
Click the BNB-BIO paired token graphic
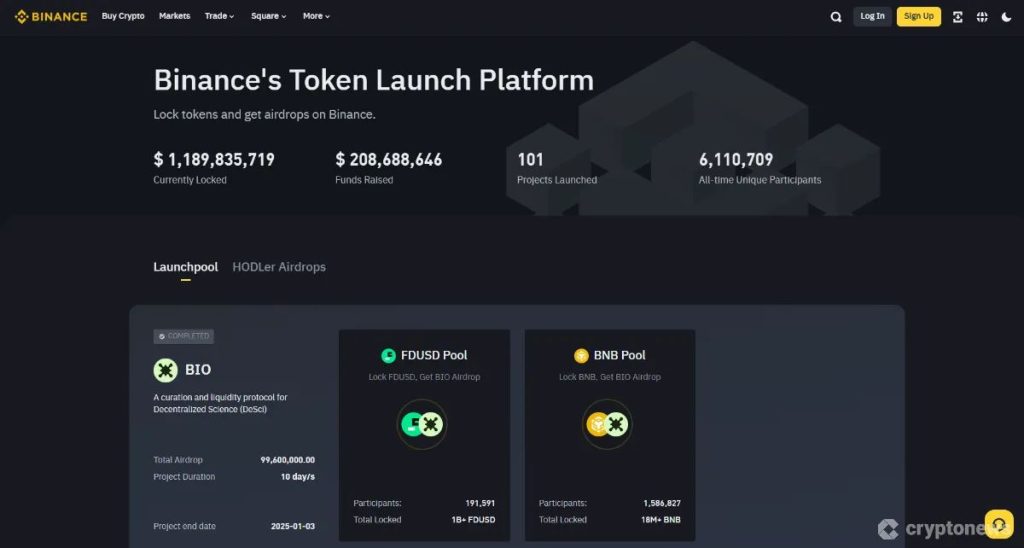coord(607,425)
